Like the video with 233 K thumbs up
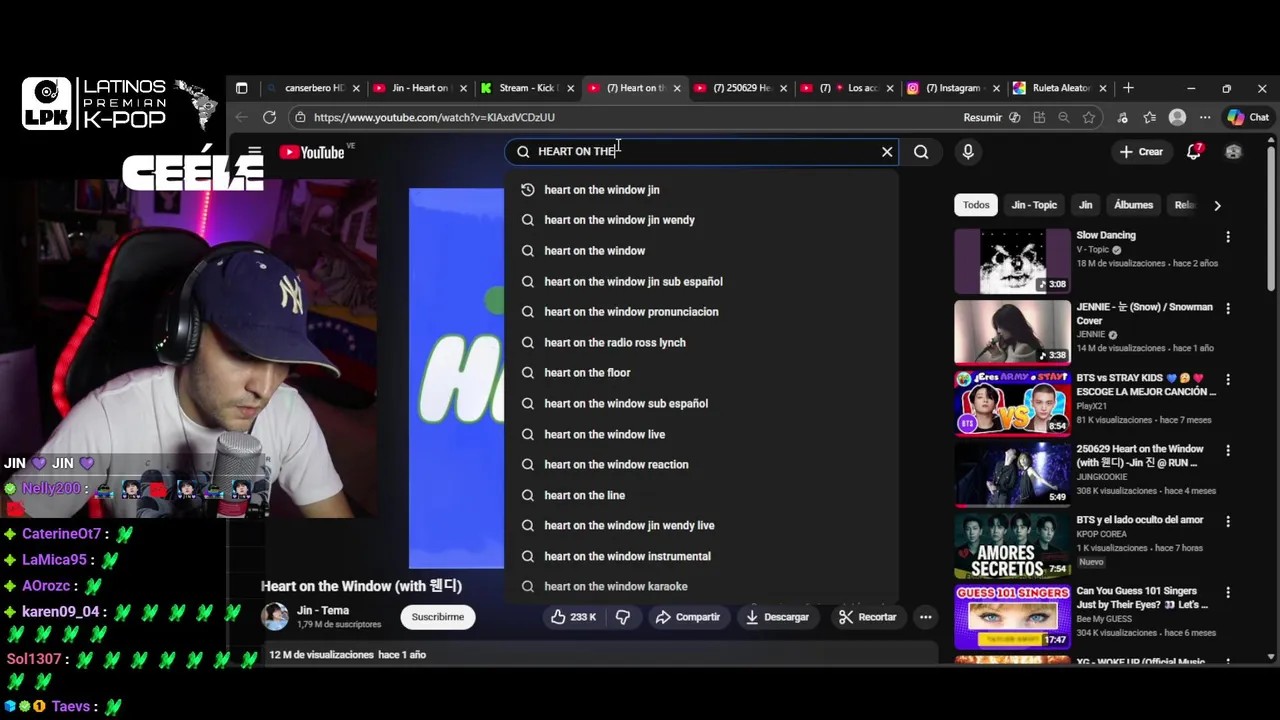 click(573, 617)
